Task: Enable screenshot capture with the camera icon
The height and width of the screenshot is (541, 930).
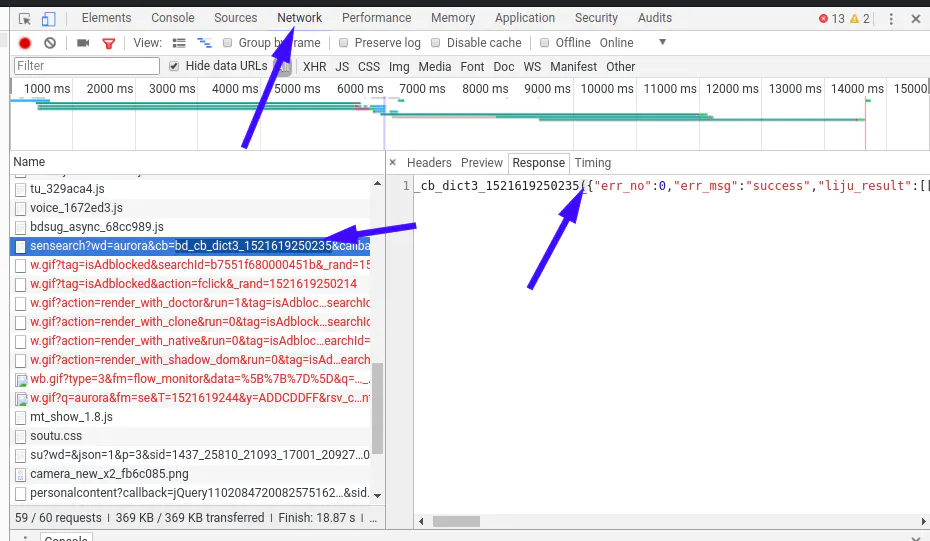Action: coord(83,43)
